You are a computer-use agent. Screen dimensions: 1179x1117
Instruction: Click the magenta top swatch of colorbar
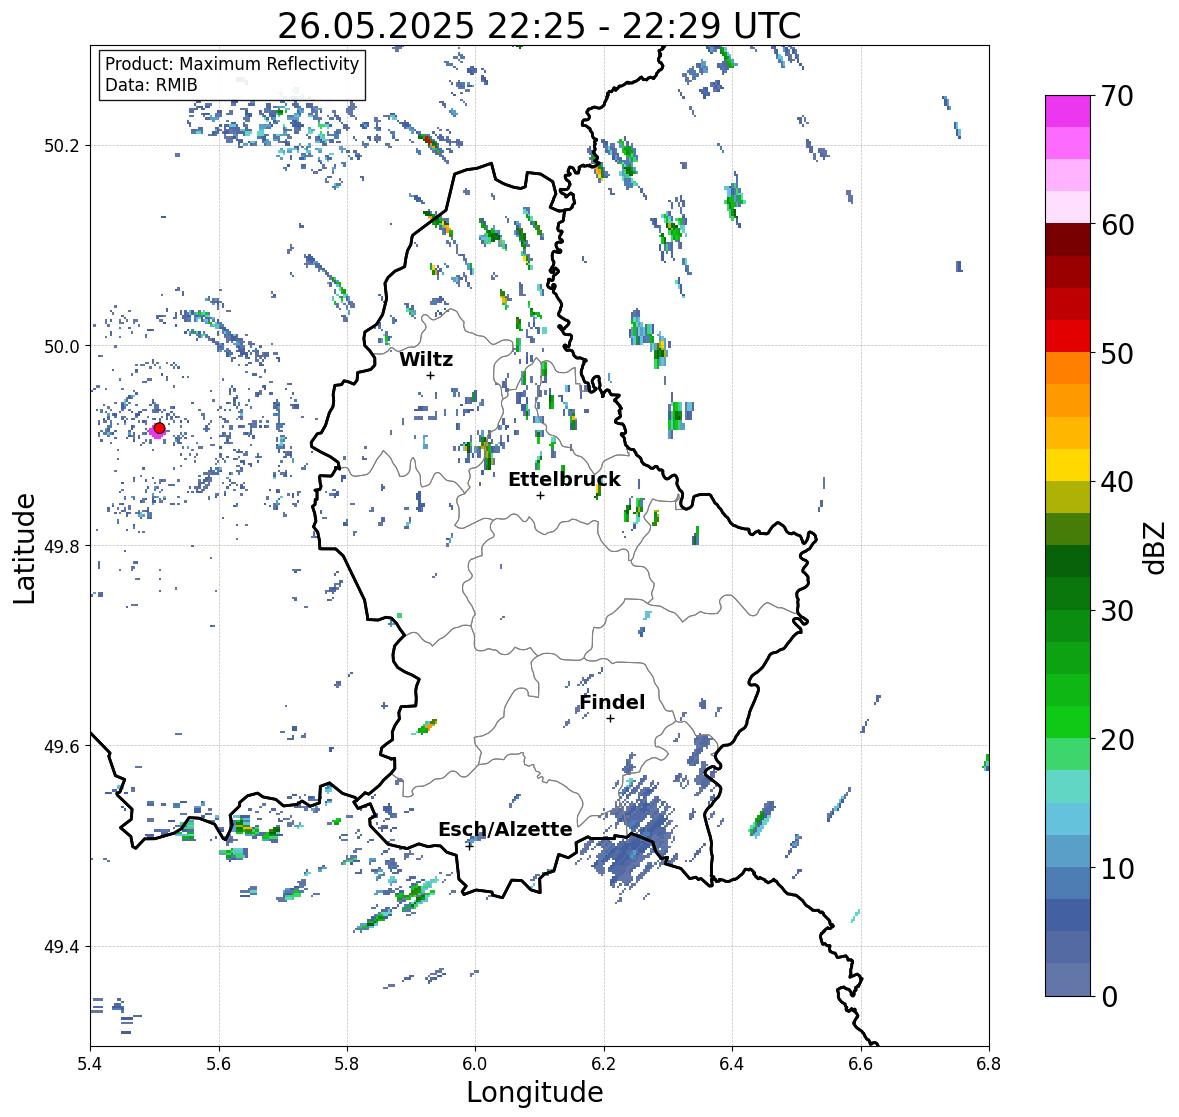tap(1068, 111)
